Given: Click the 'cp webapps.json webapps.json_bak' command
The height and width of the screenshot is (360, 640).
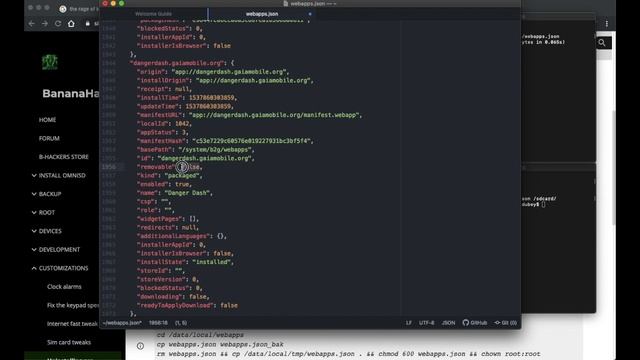Looking at the screenshot, I should 220,344.
